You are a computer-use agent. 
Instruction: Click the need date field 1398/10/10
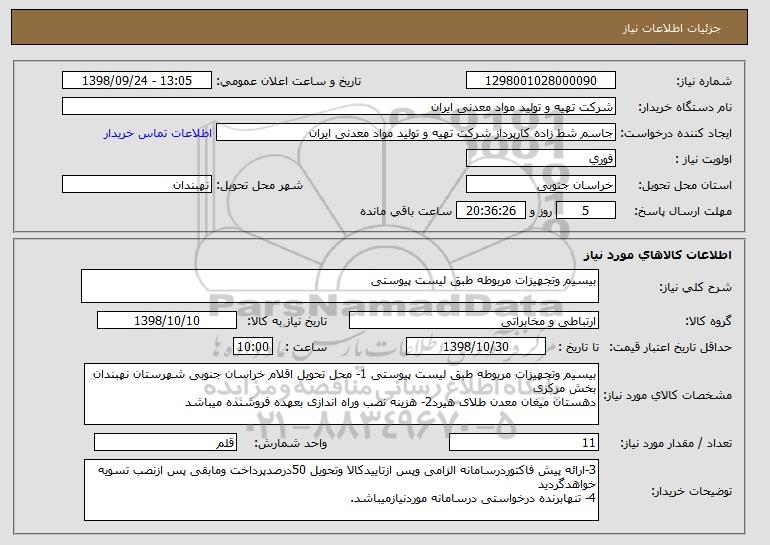tap(167, 321)
